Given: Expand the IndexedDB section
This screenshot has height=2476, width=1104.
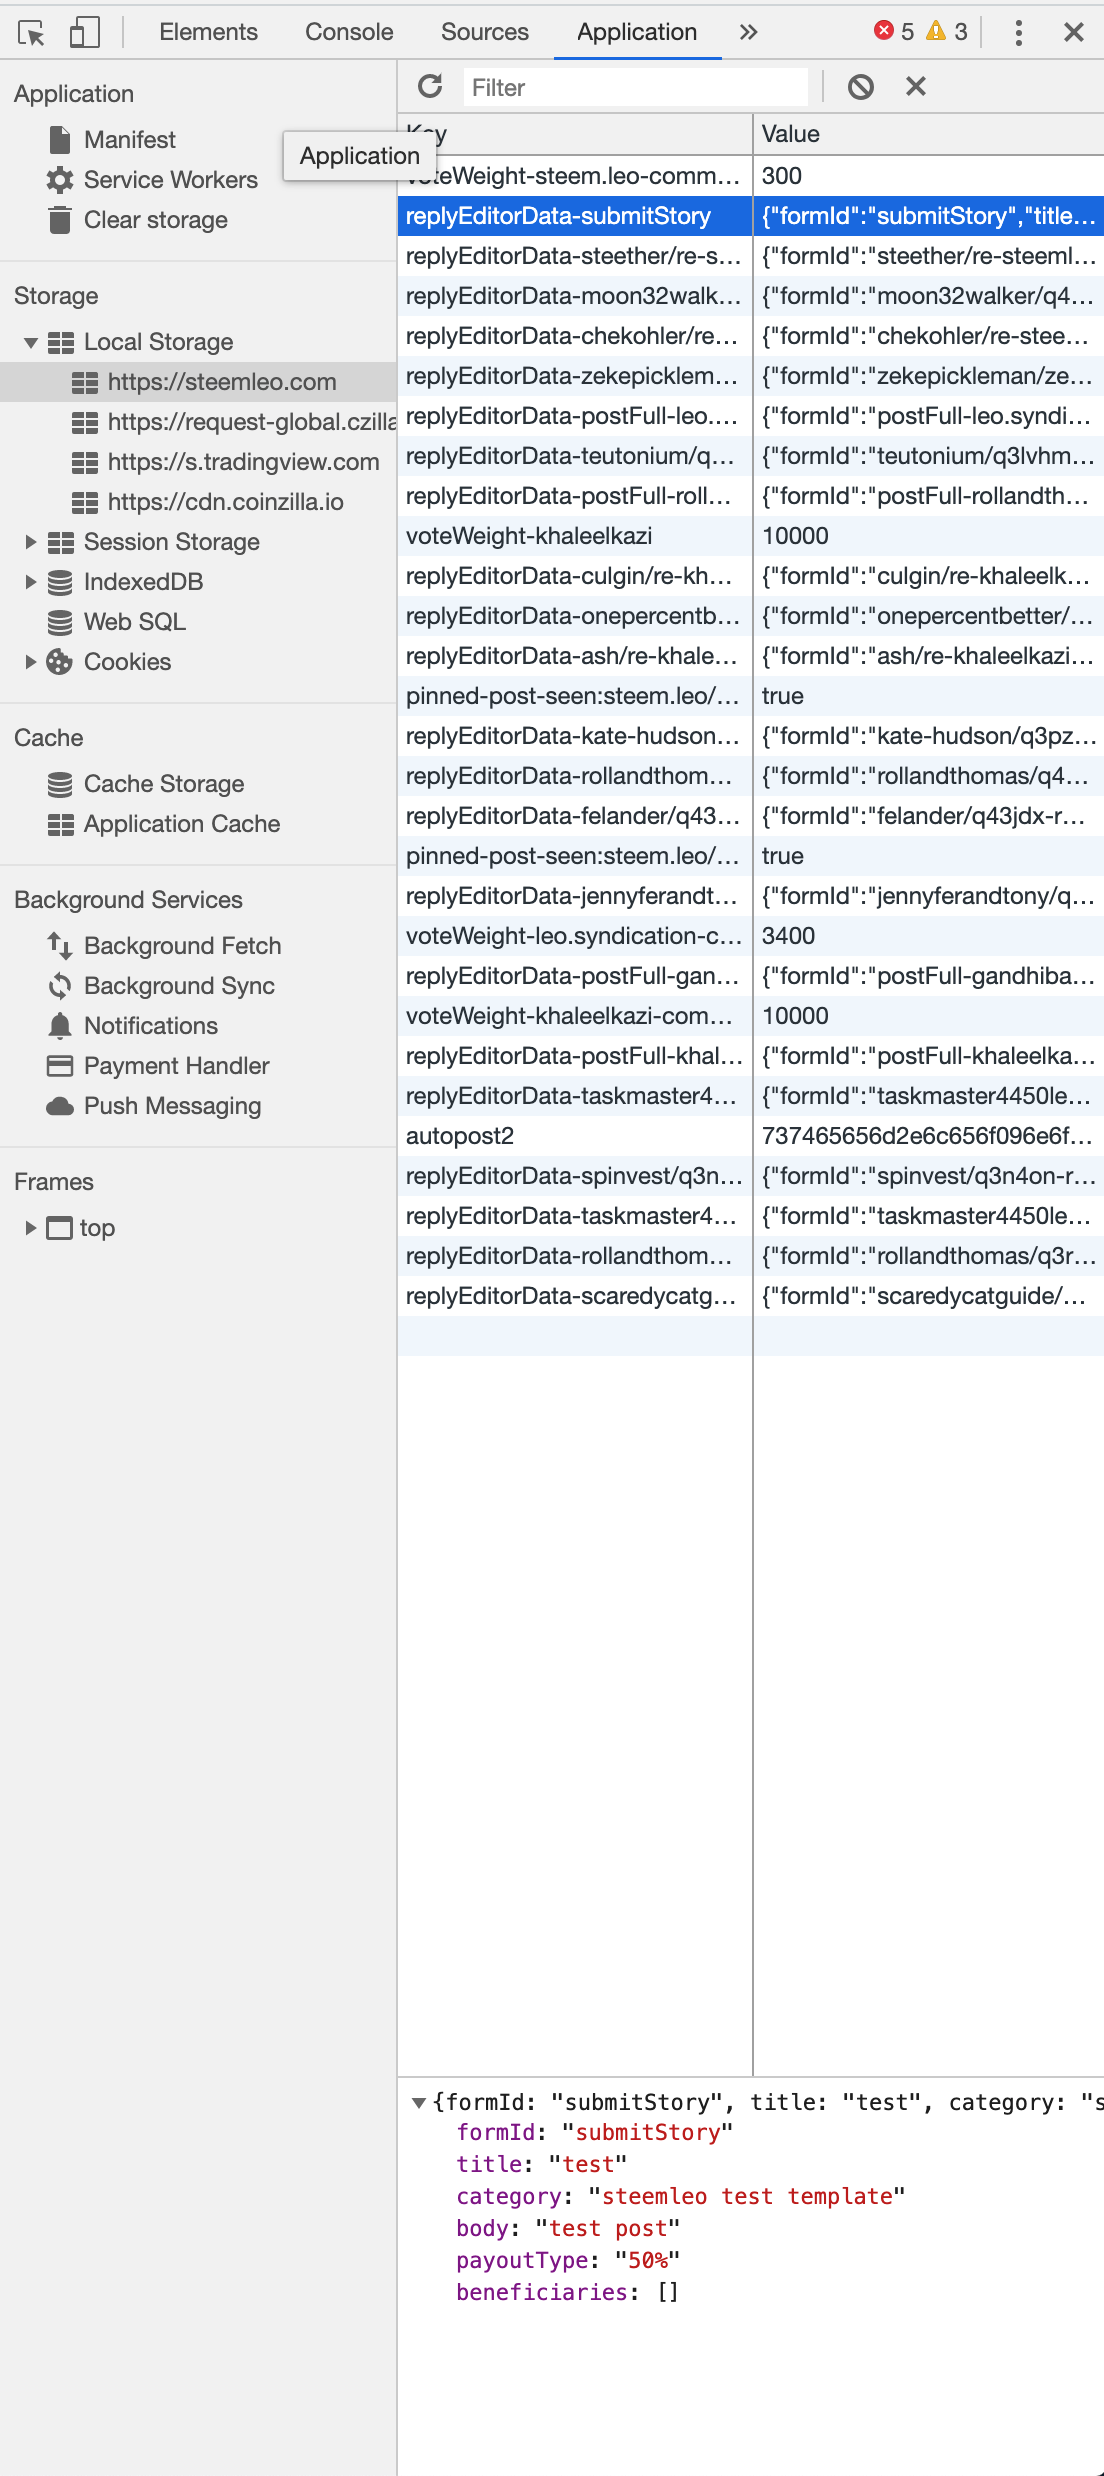Looking at the screenshot, I should [31, 582].
